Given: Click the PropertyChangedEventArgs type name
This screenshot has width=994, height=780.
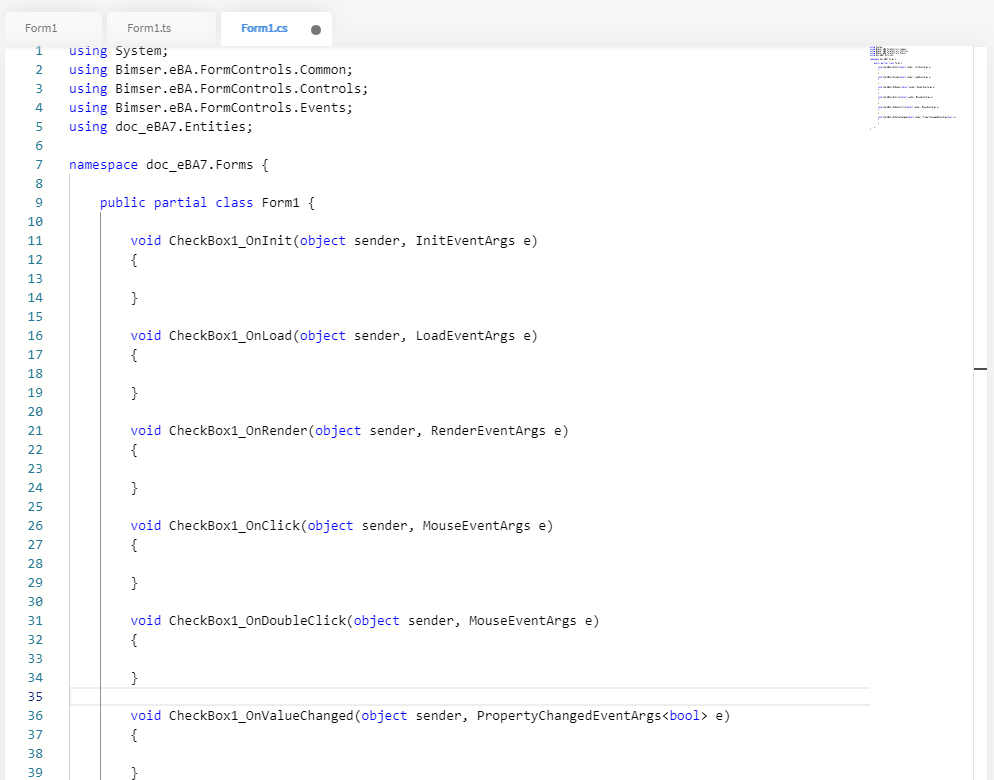Looking at the screenshot, I should (x=568, y=716).
